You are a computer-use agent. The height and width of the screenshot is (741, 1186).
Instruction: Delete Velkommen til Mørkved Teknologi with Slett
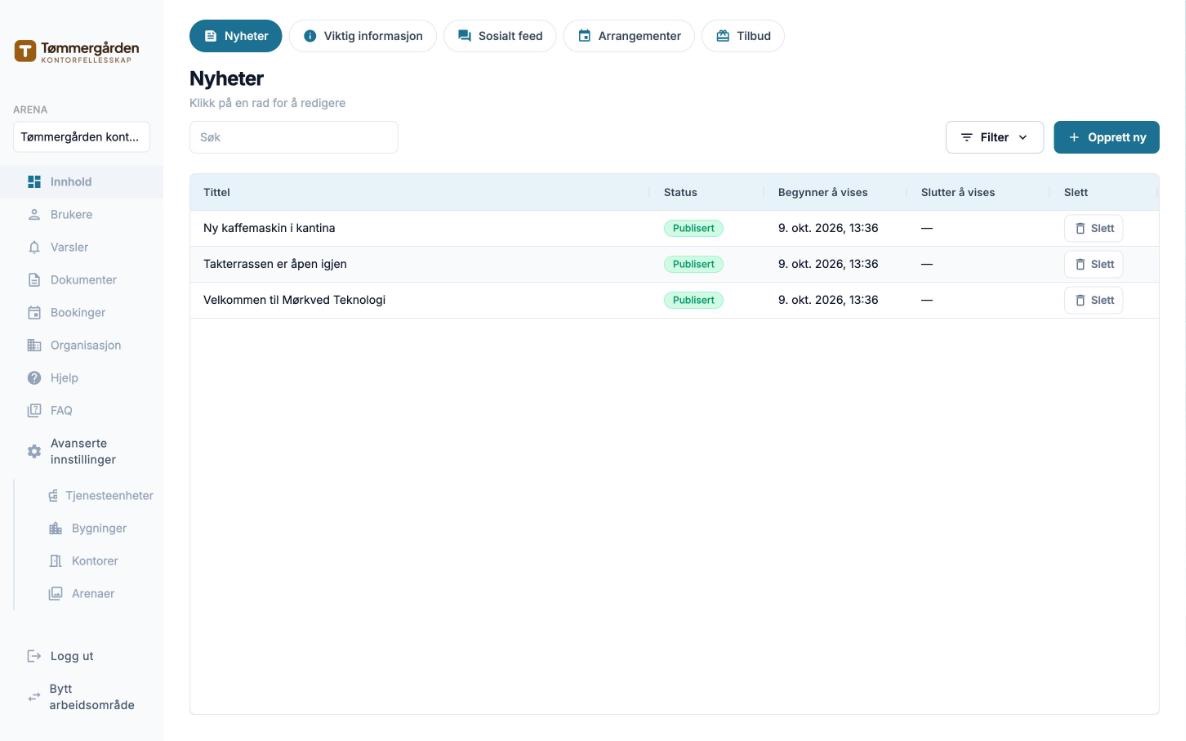tap(1093, 300)
